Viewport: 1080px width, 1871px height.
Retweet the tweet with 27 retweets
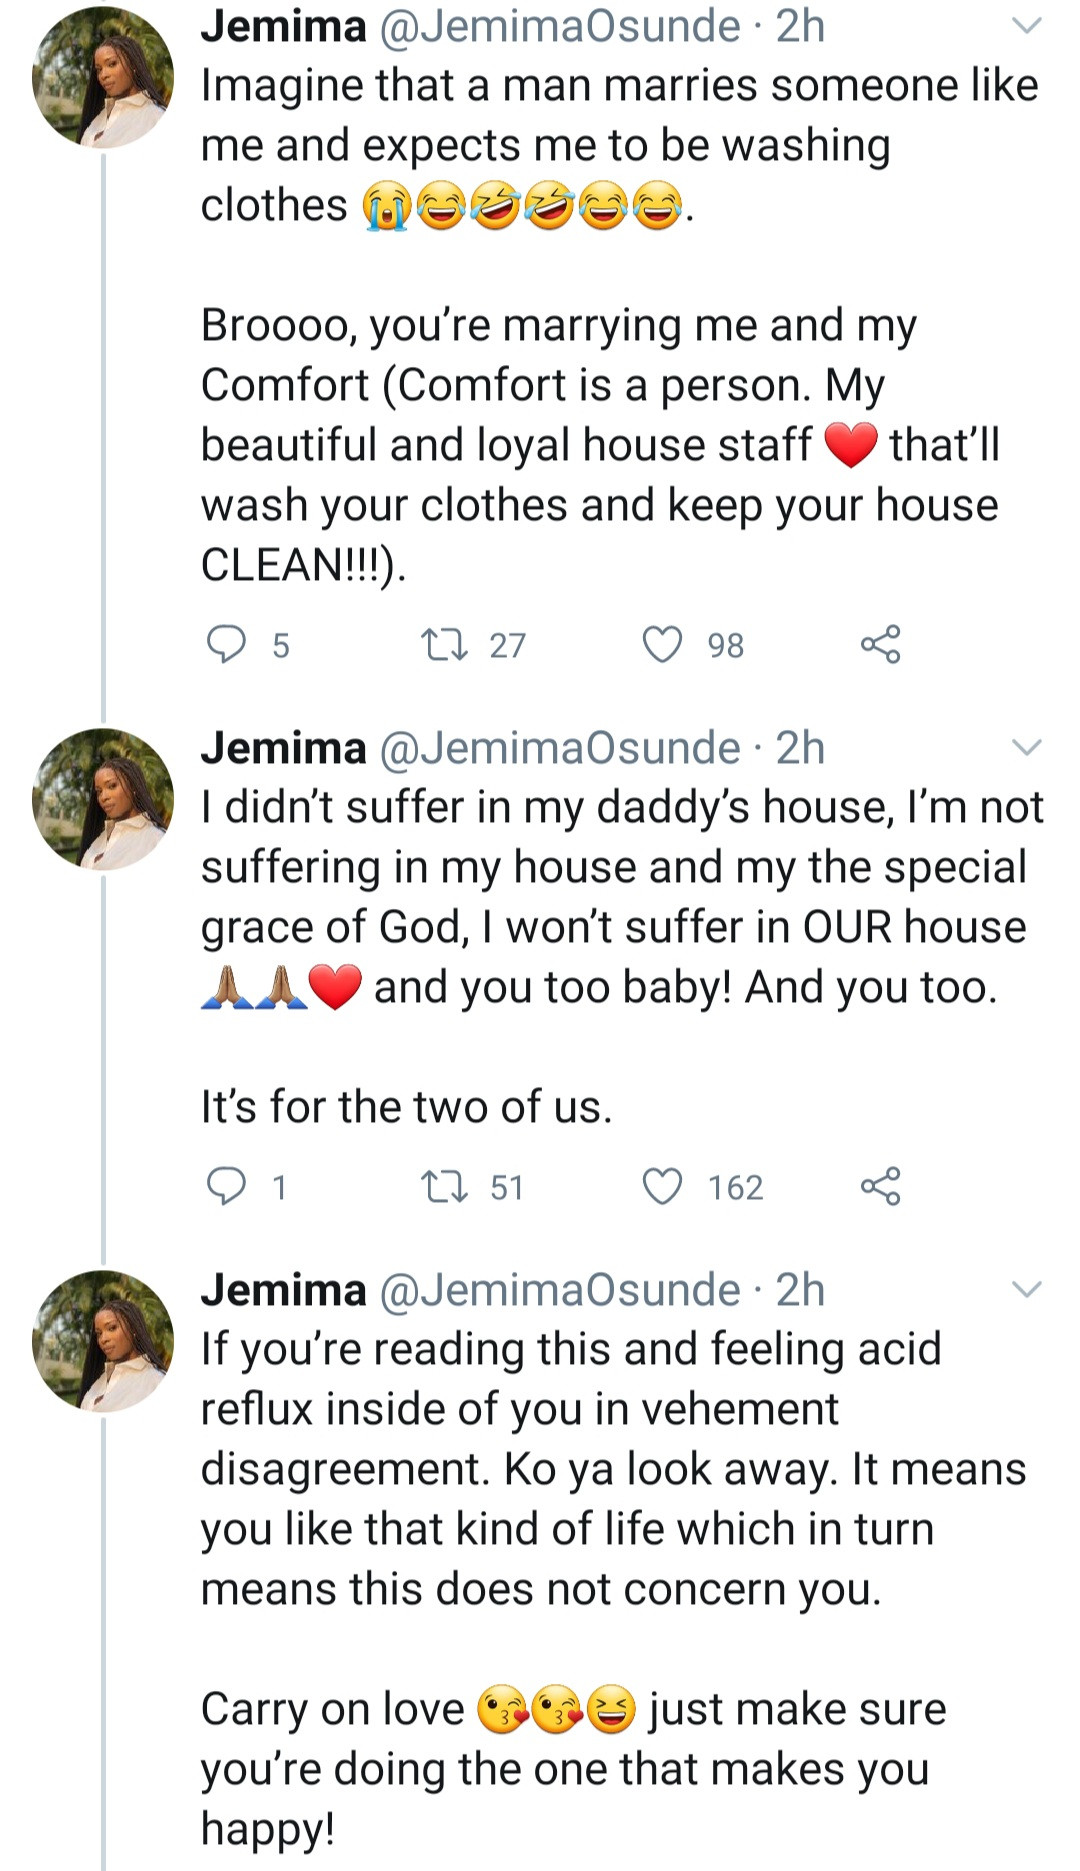(445, 645)
